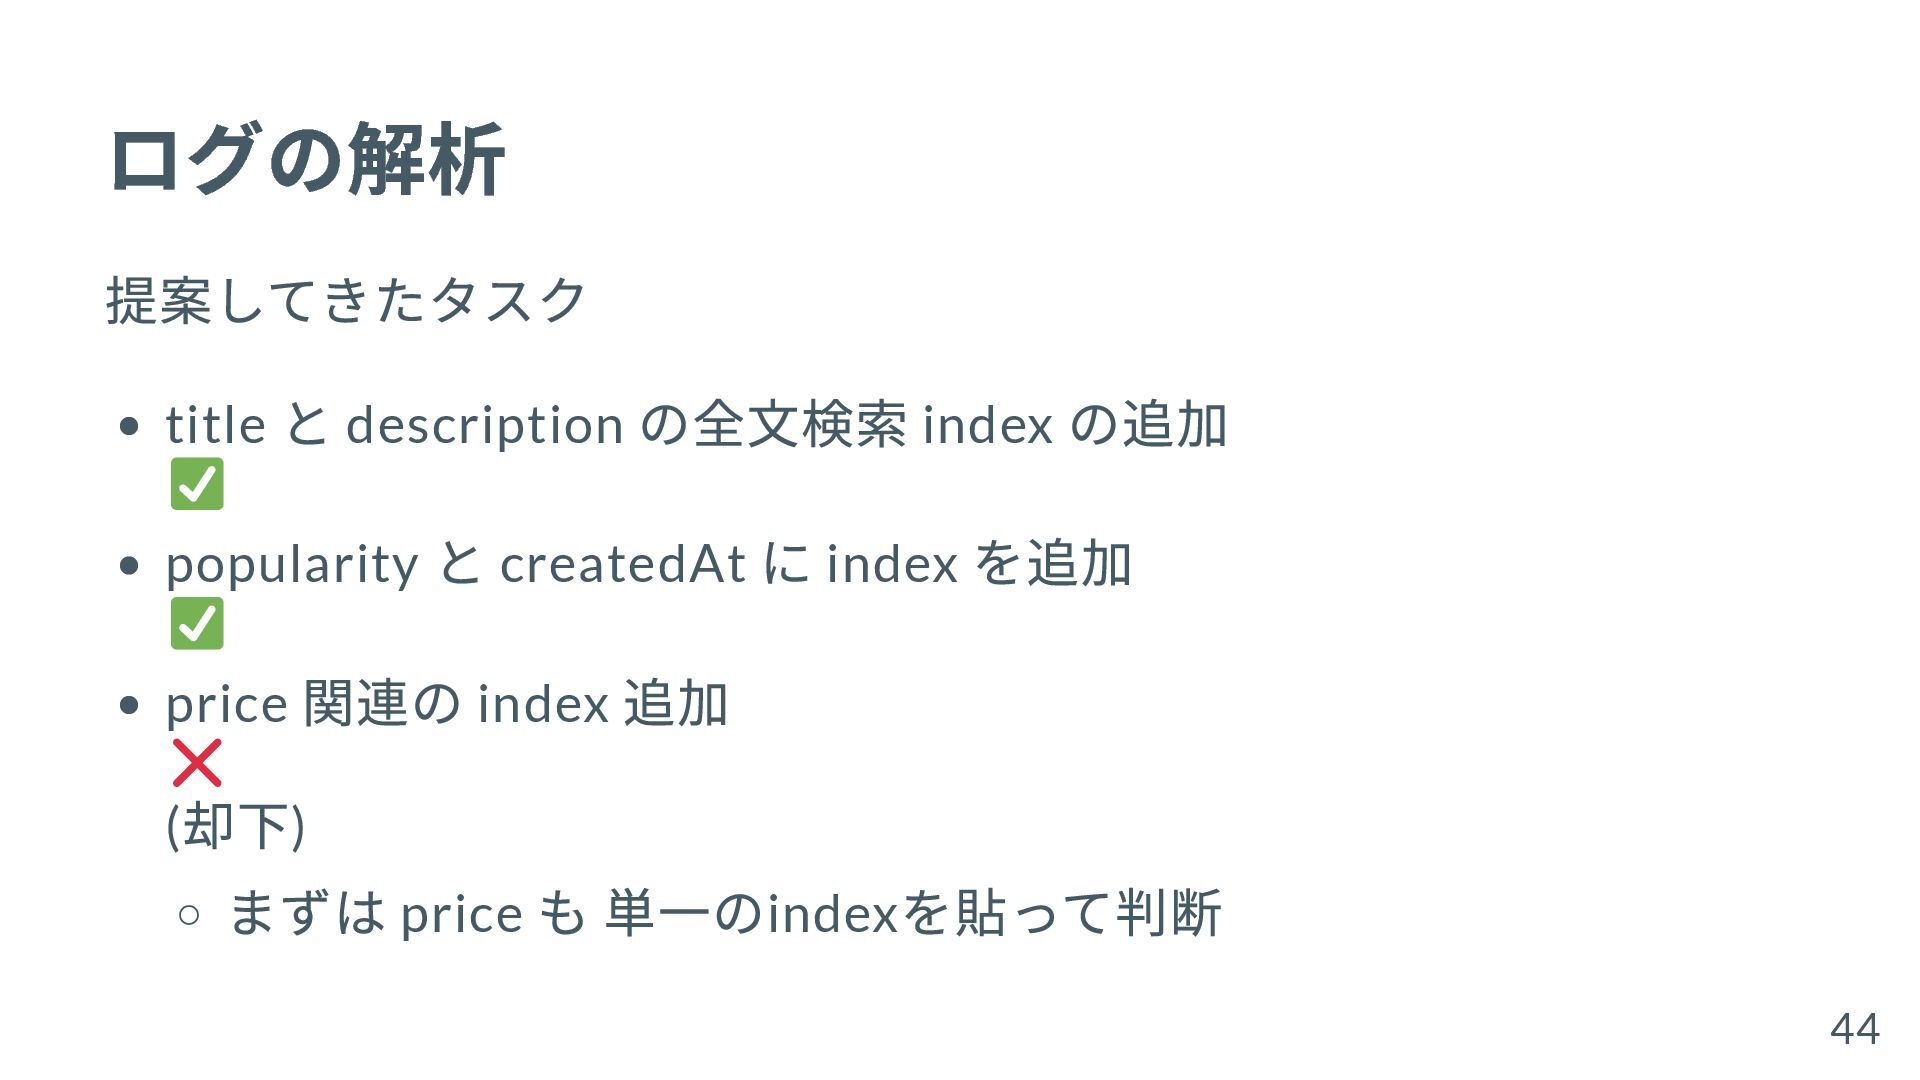Click the subtitle 提案してきたタスク
This screenshot has height=1080, width=1920.
pos(346,300)
